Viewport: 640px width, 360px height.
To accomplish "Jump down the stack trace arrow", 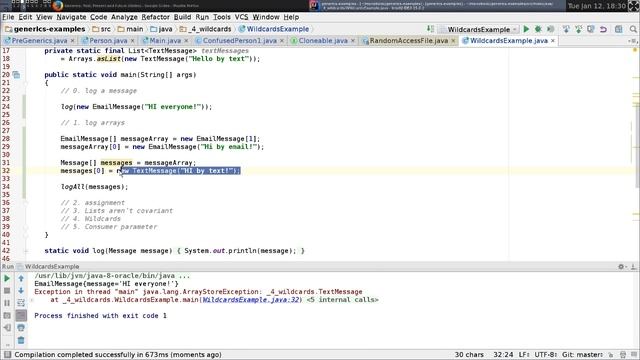I will 21,291.
